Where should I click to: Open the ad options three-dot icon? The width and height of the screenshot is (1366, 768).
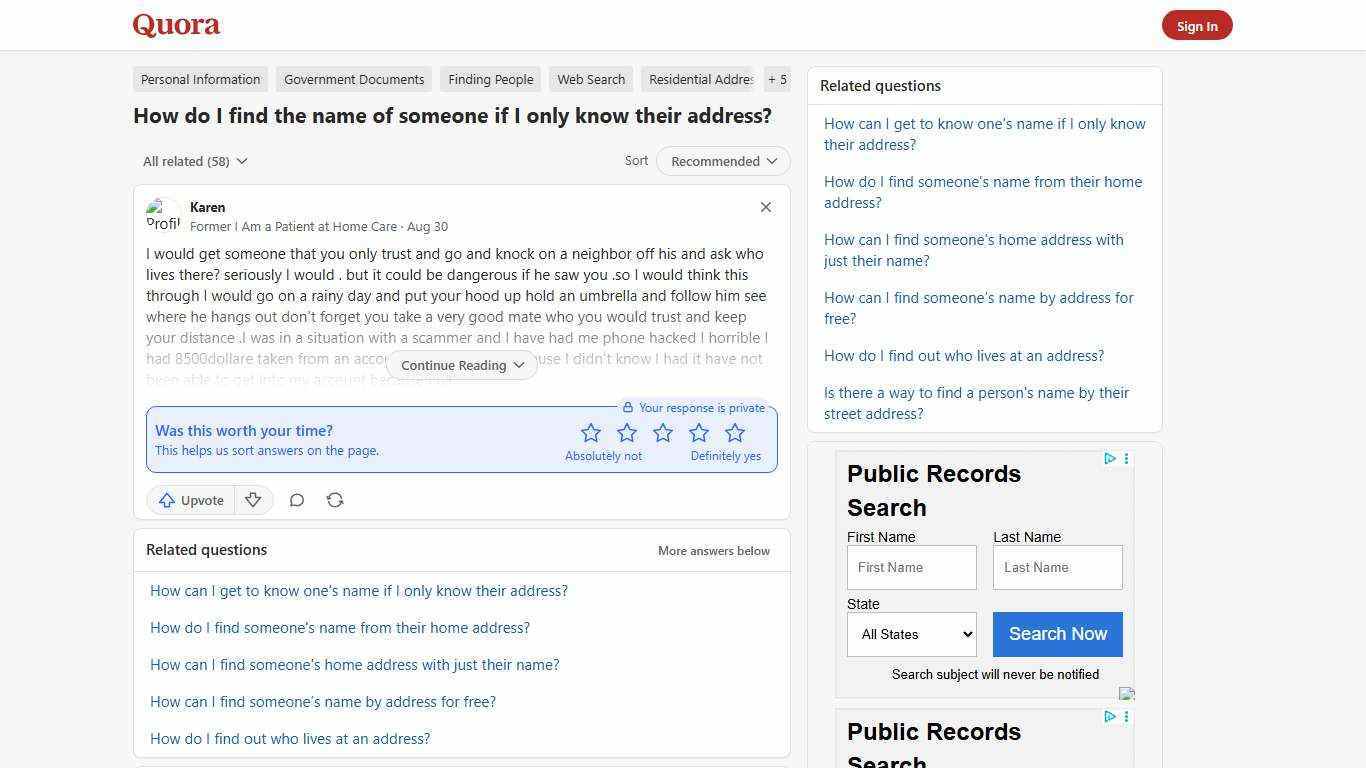click(x=1126, y=459)
